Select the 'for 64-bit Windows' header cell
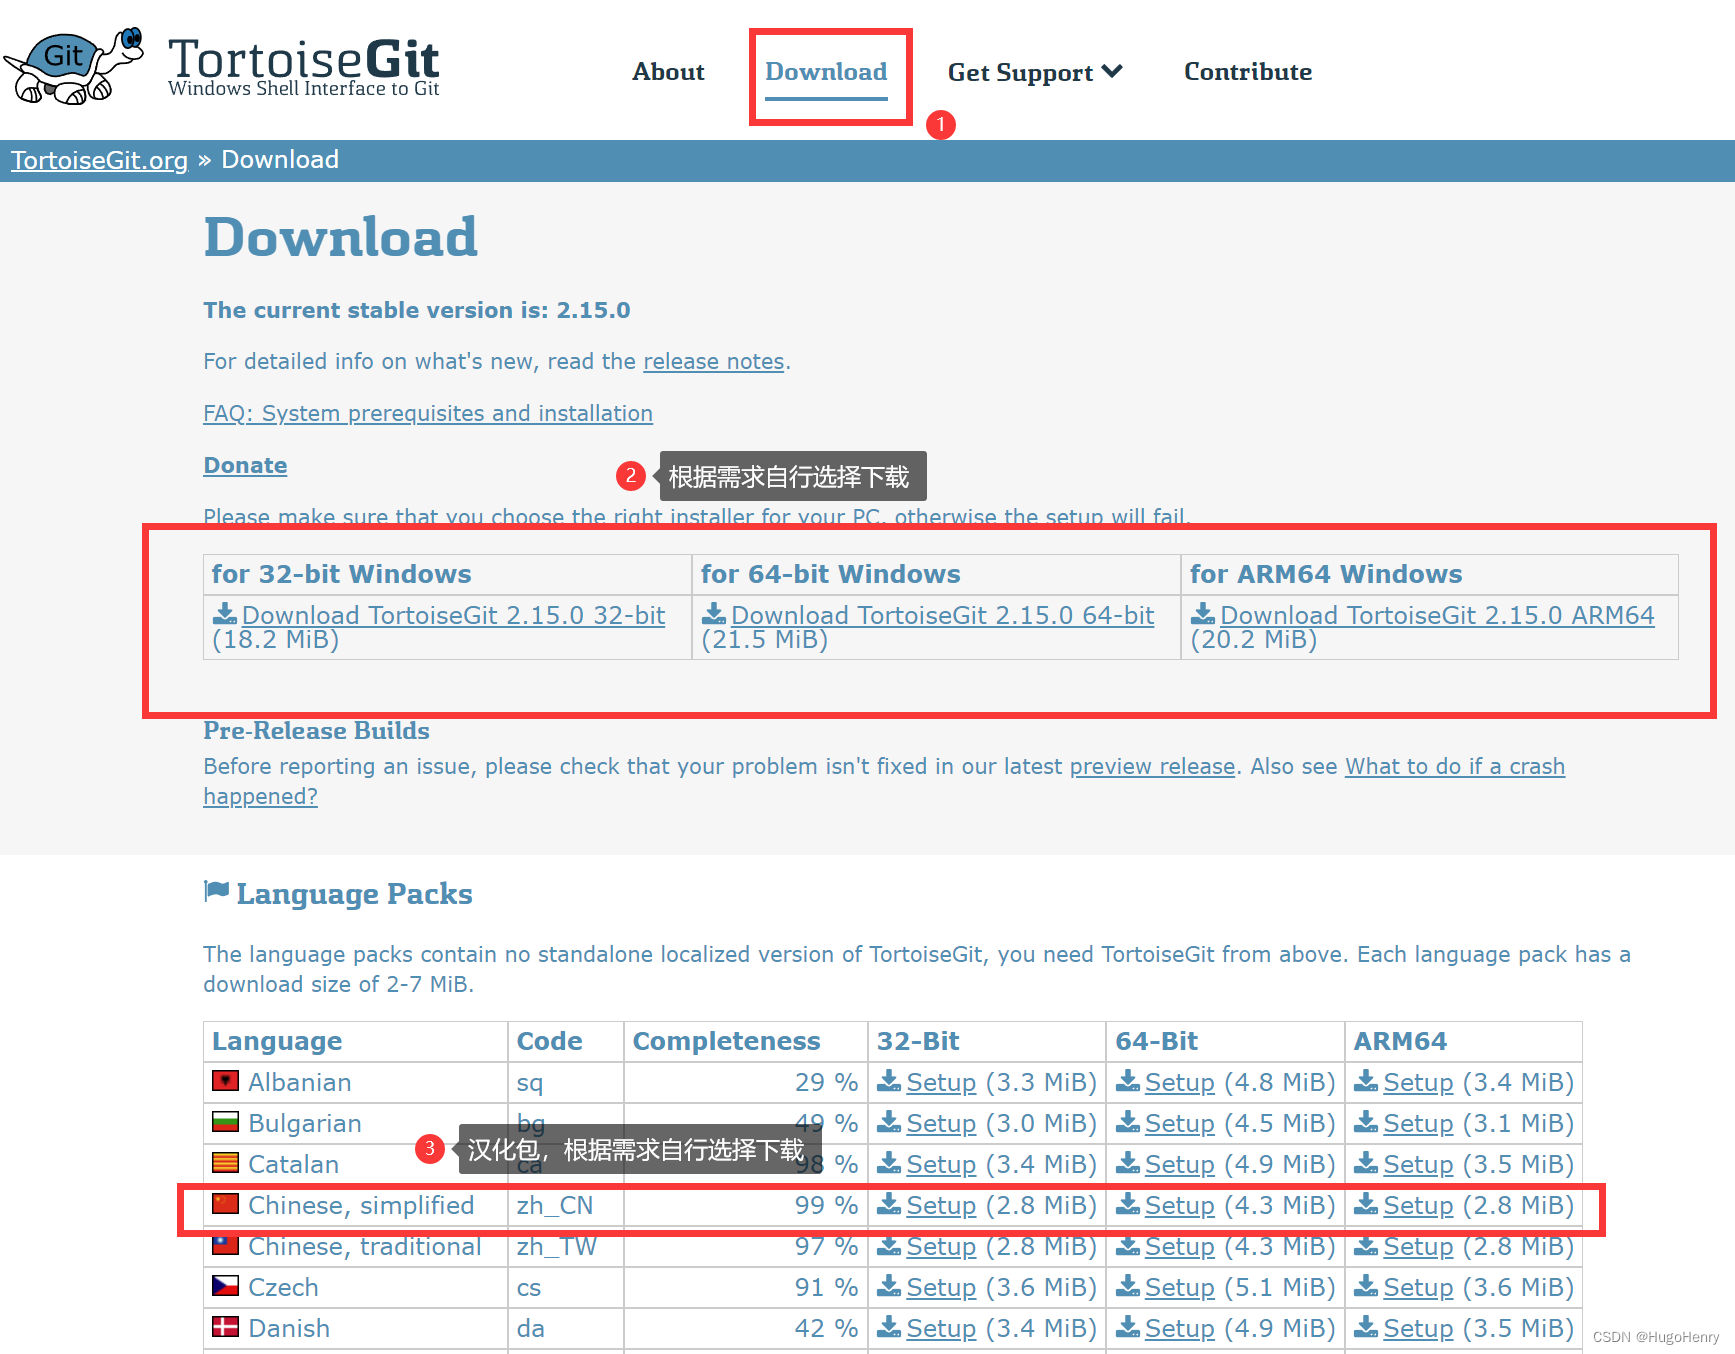The height and width of the screenshot is (1354, 1735). 936,574
